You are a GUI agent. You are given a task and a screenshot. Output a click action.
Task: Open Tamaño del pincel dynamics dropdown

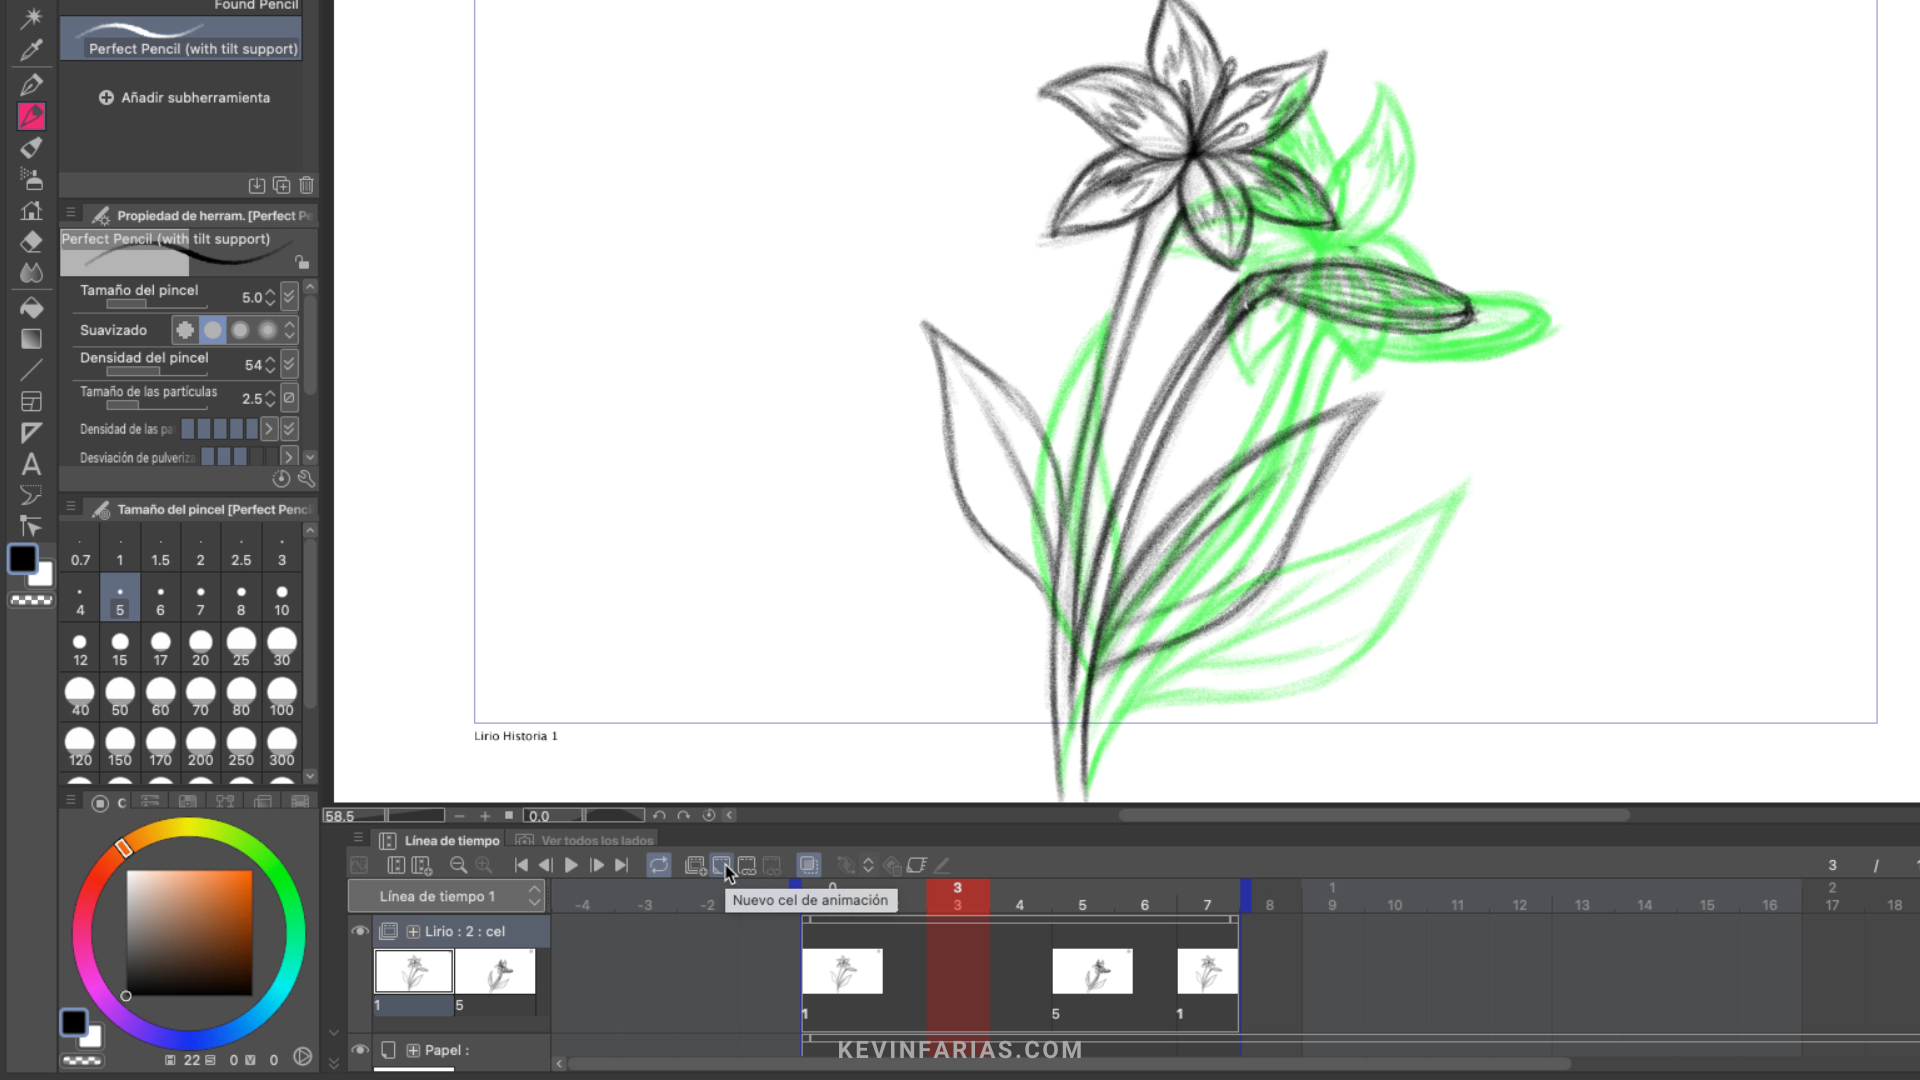click(x=289, y=297)
